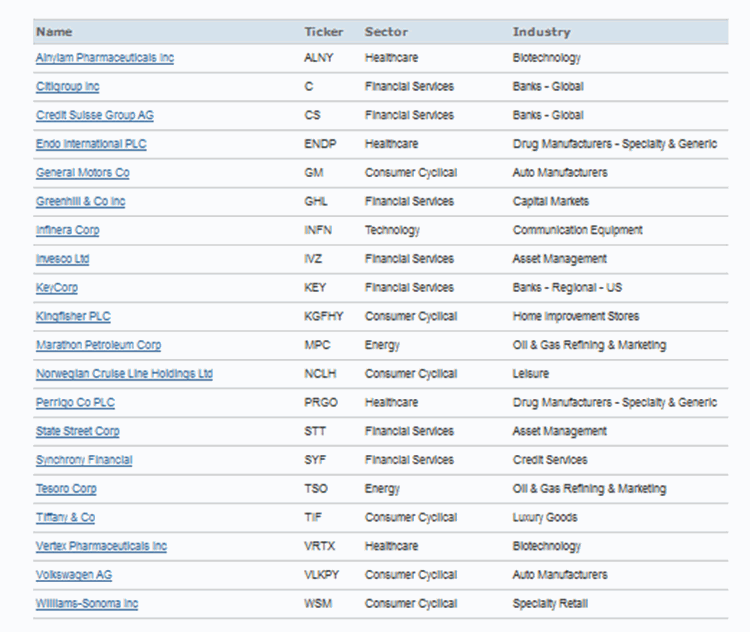Open the Tesoro Corp link
Image resolution: width=750 pixels, height=632 pixels.
[66, 488]
